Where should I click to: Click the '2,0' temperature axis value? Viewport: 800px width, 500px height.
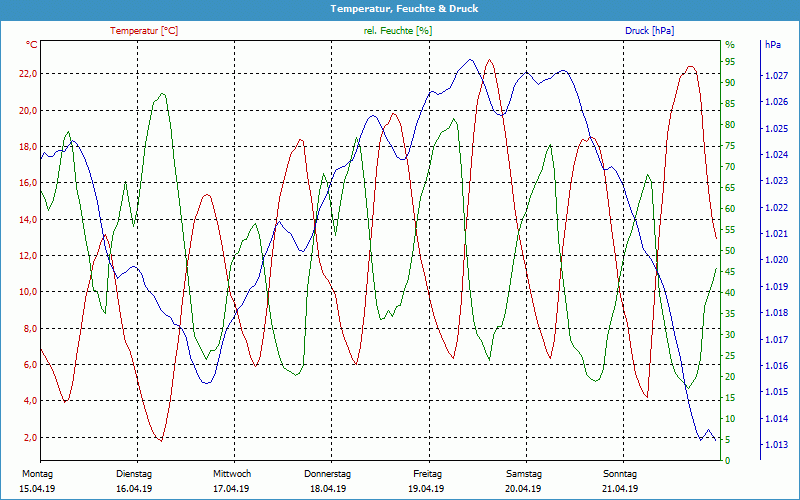[x=30, y=437]
